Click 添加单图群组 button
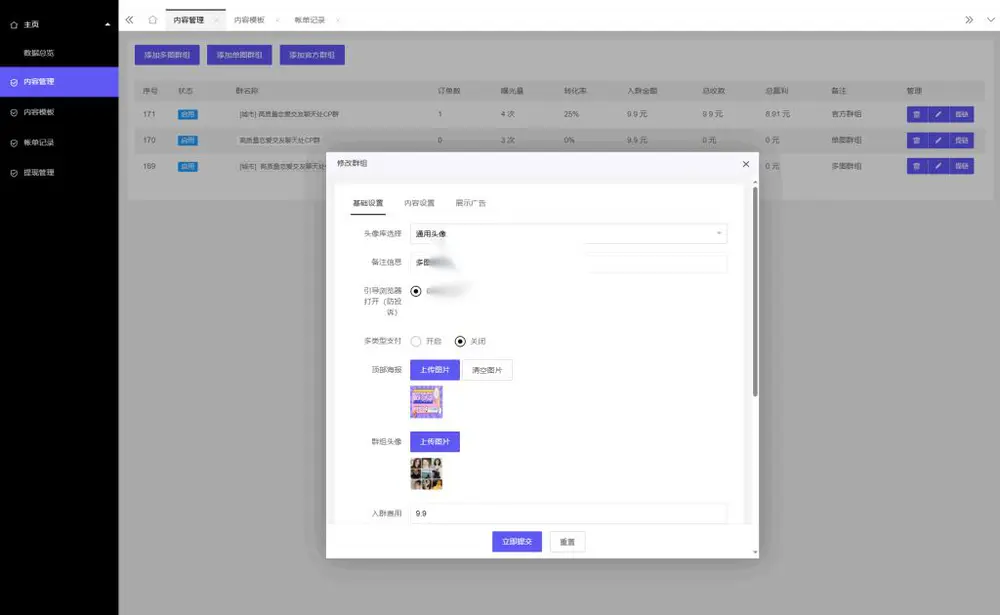Viewport: 1000px width, 615px height. pyautogui.click(x=239, y=55)
